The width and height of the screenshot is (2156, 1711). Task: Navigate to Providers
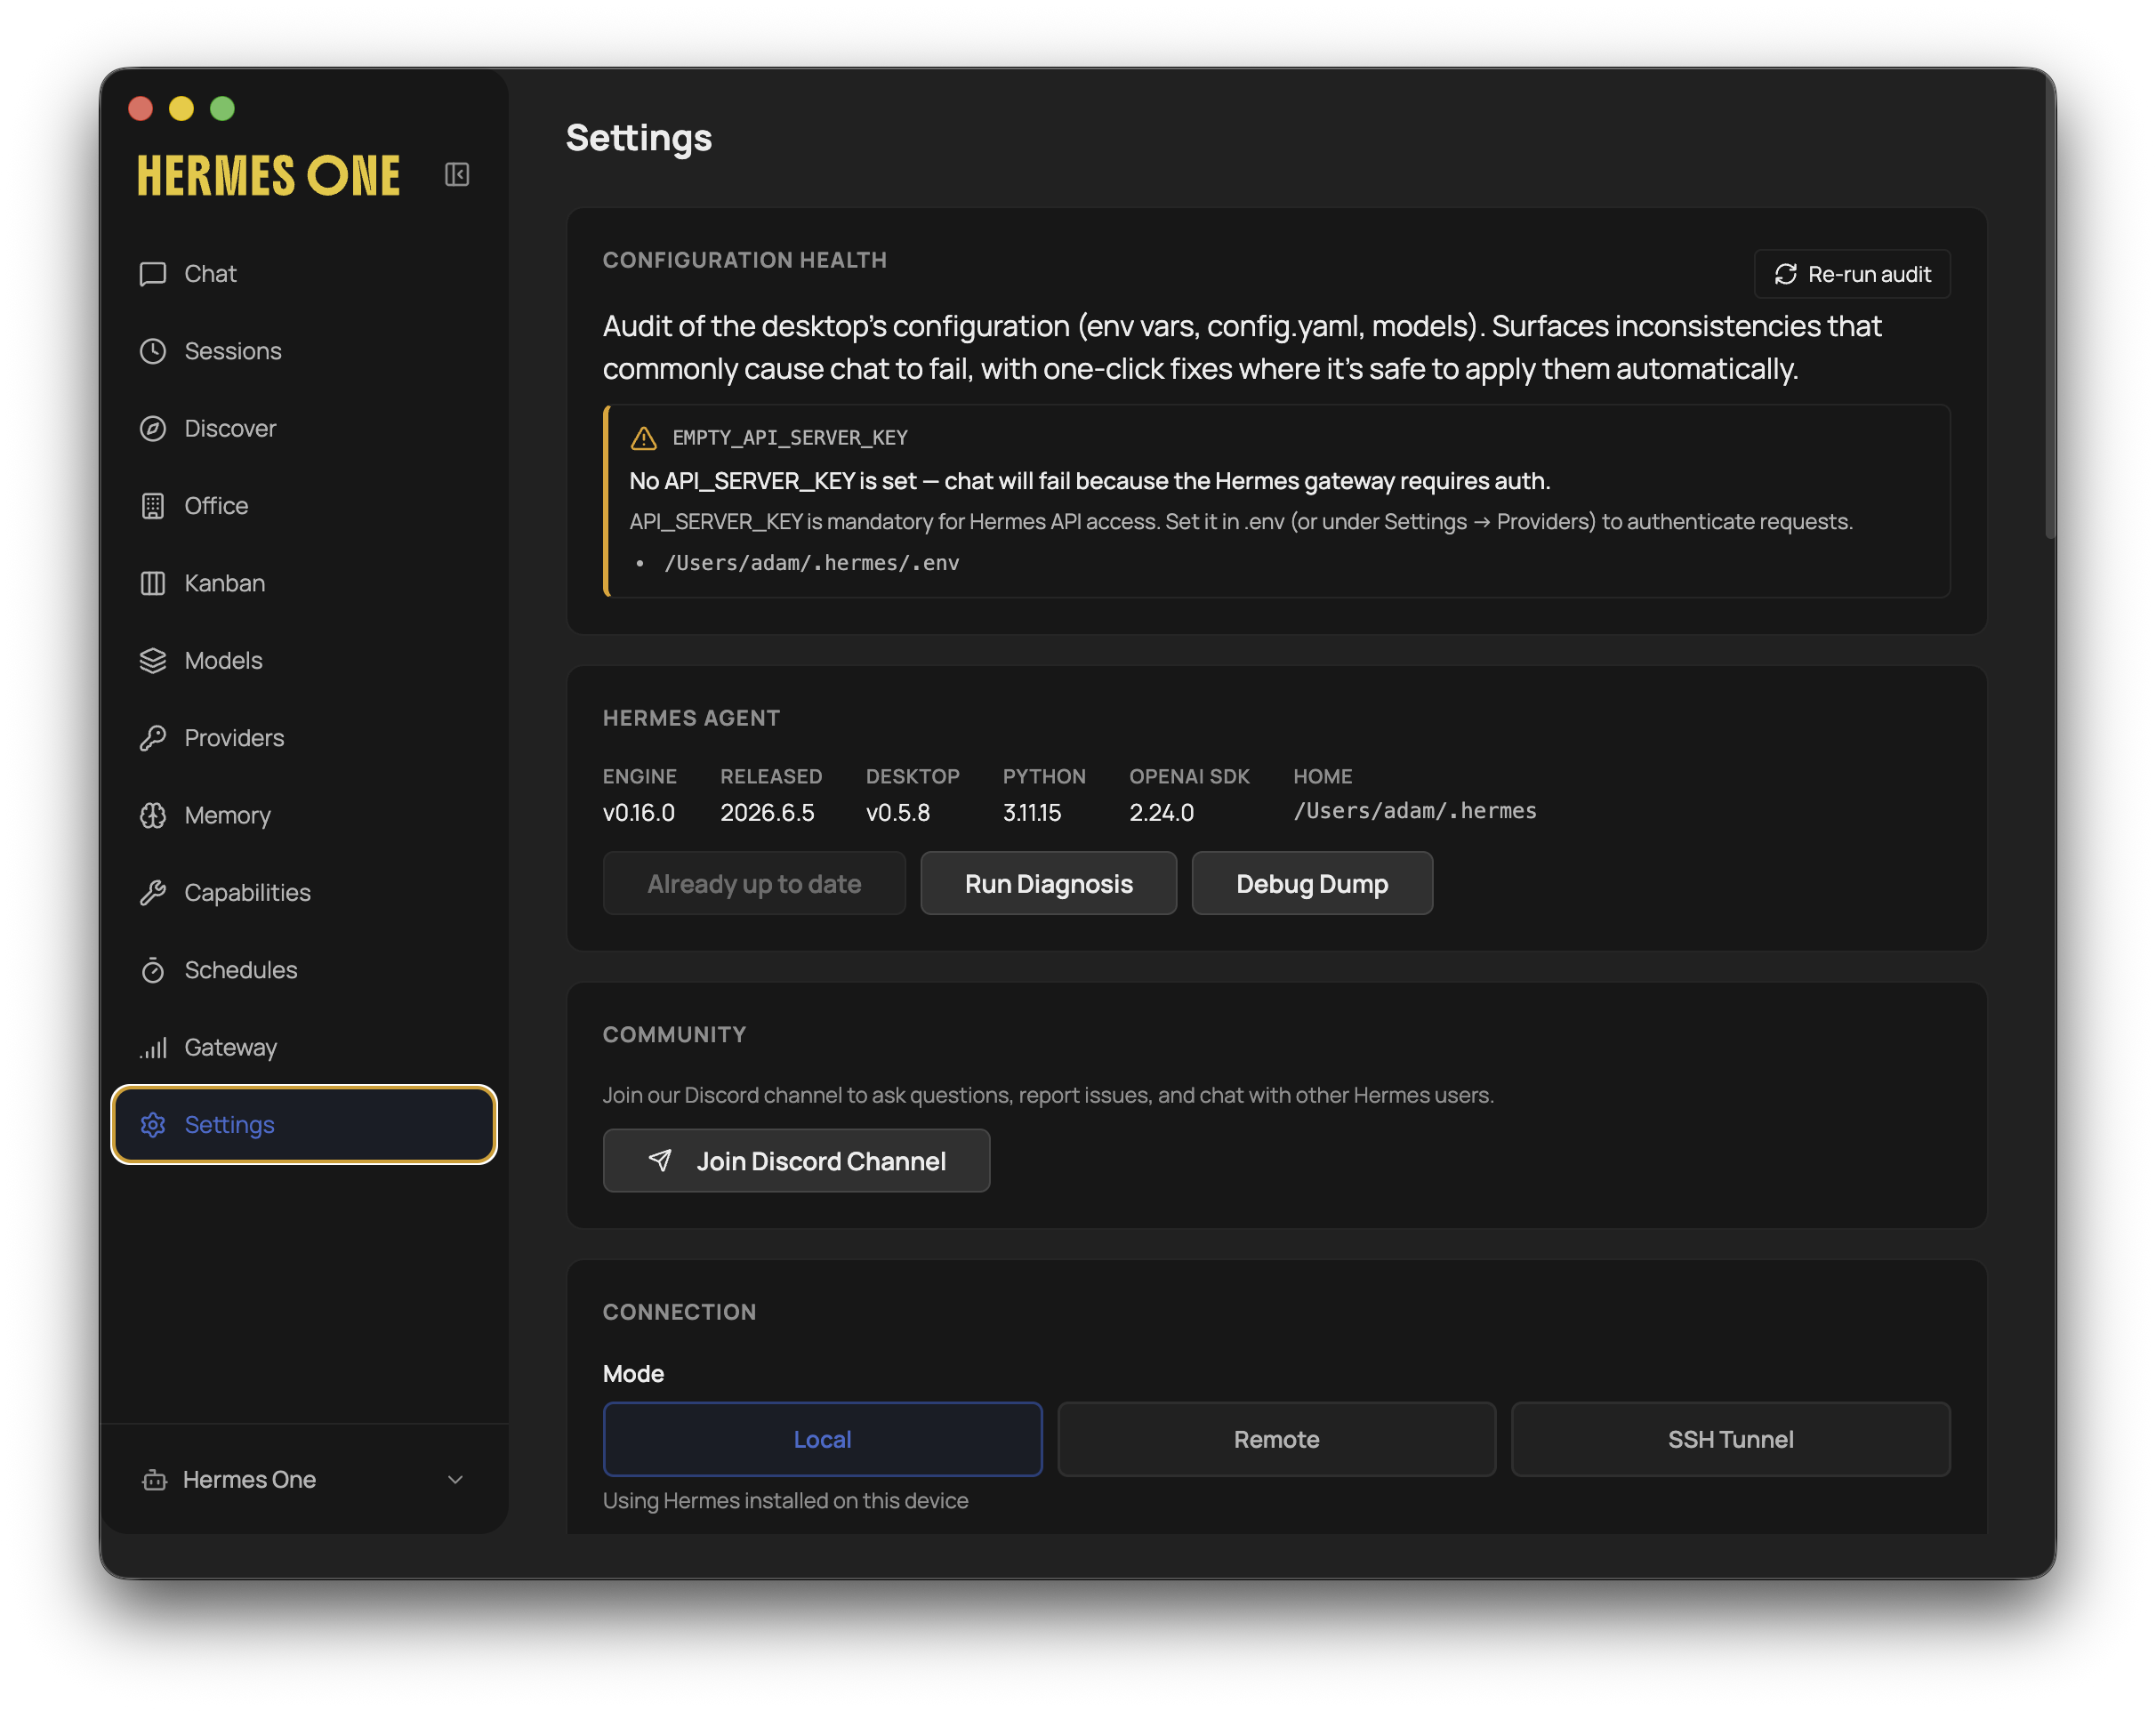click(304, 738)
